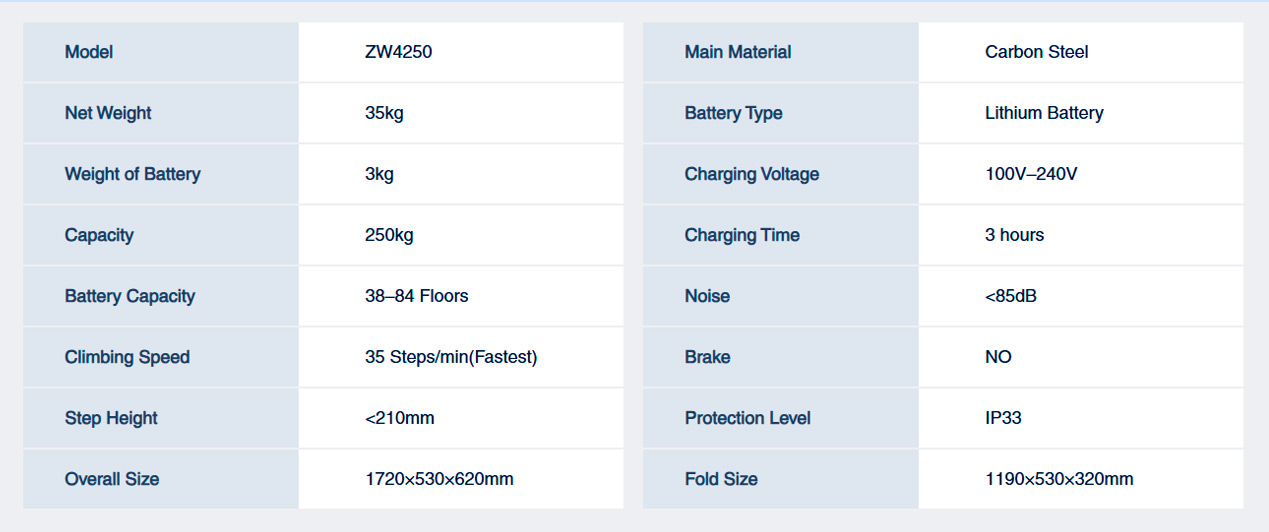
Task: Click the Step Height label
Action: (111, 418)
